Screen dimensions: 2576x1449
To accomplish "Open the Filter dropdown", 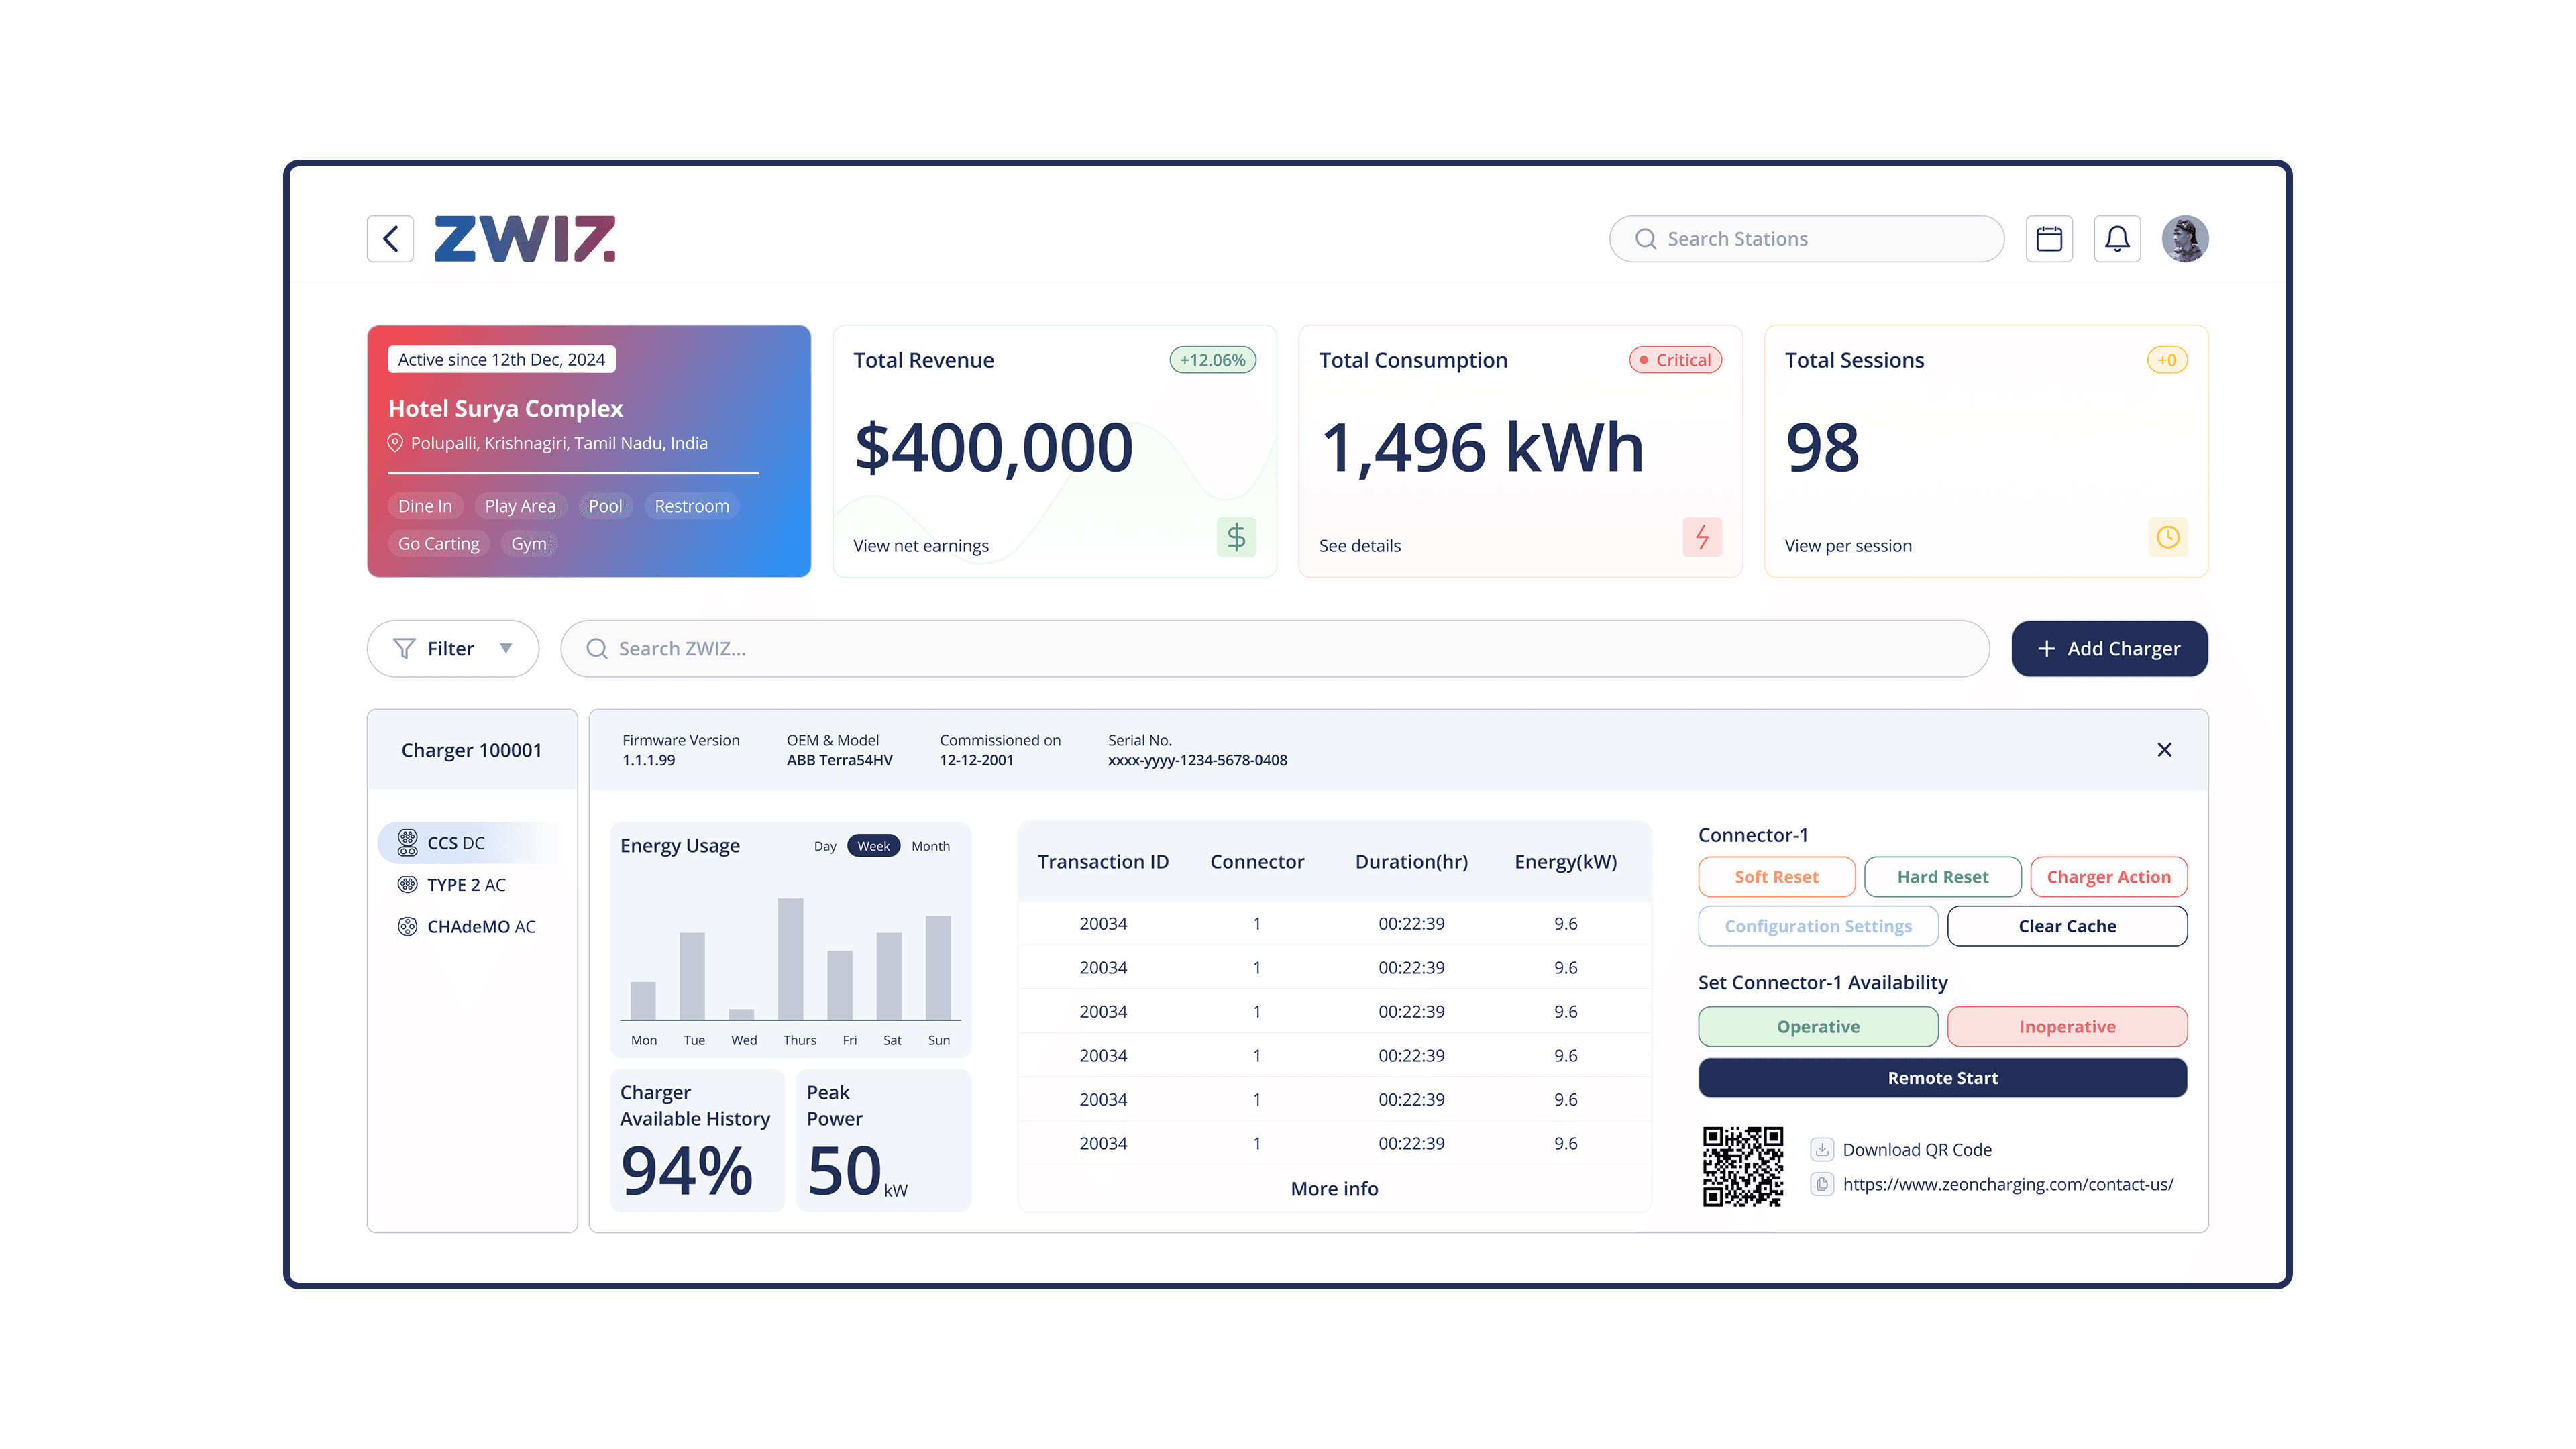I will pos(453,649).
